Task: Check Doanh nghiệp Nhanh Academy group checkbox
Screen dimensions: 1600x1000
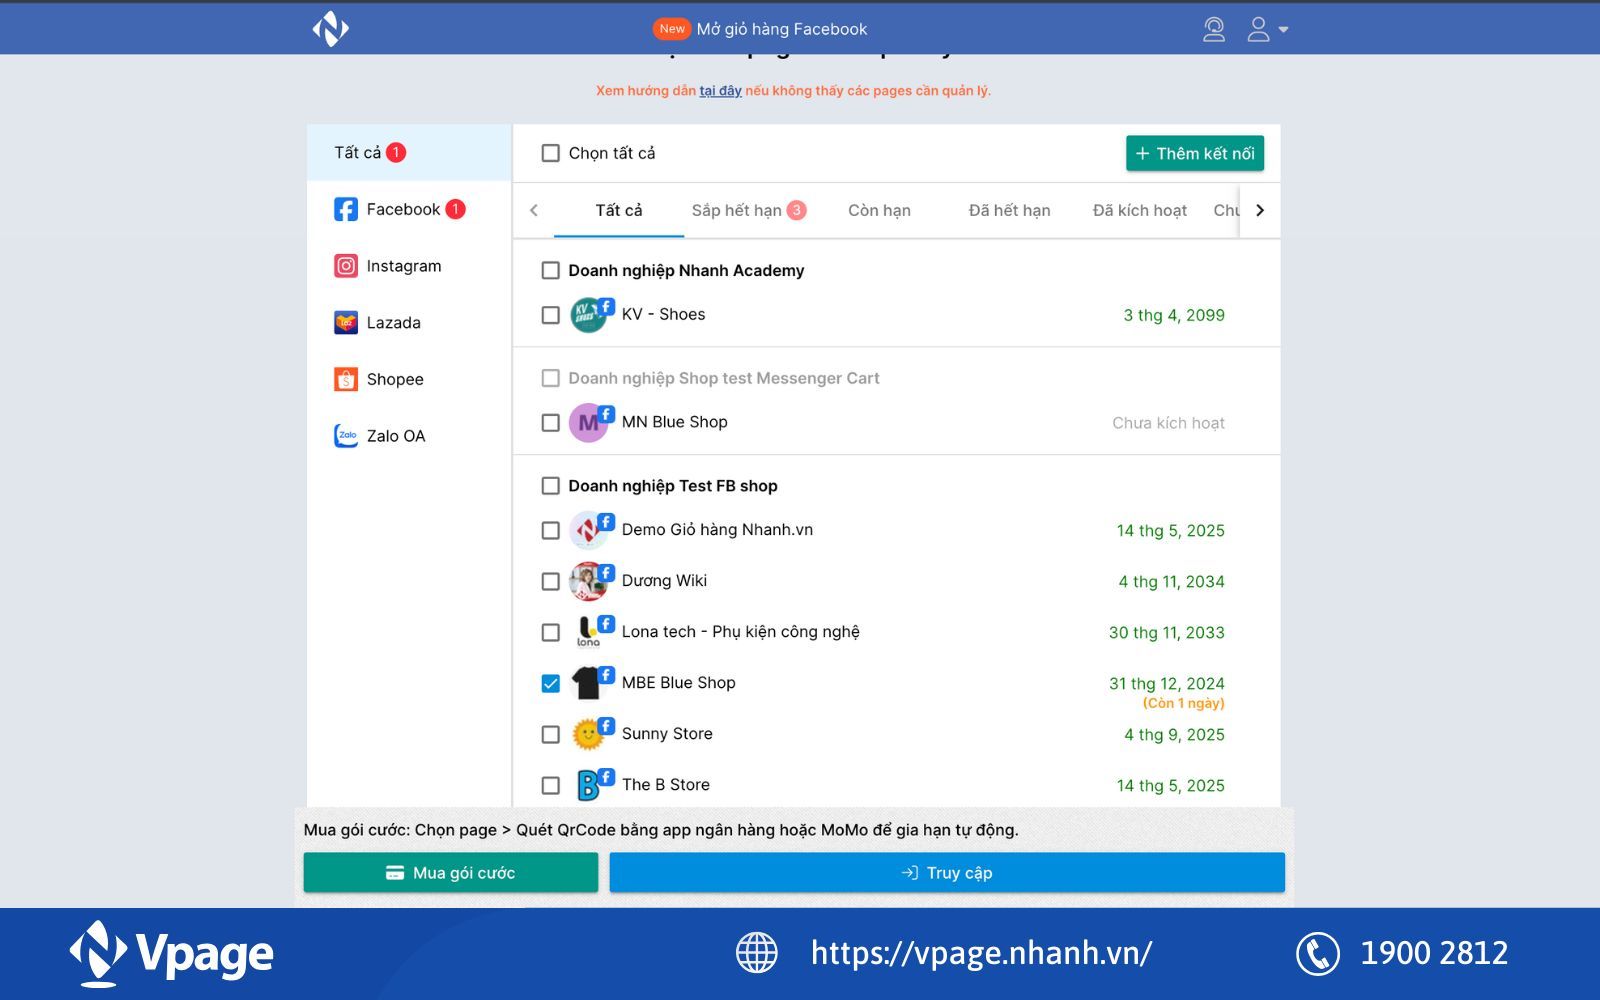Action: click(550, 270)
